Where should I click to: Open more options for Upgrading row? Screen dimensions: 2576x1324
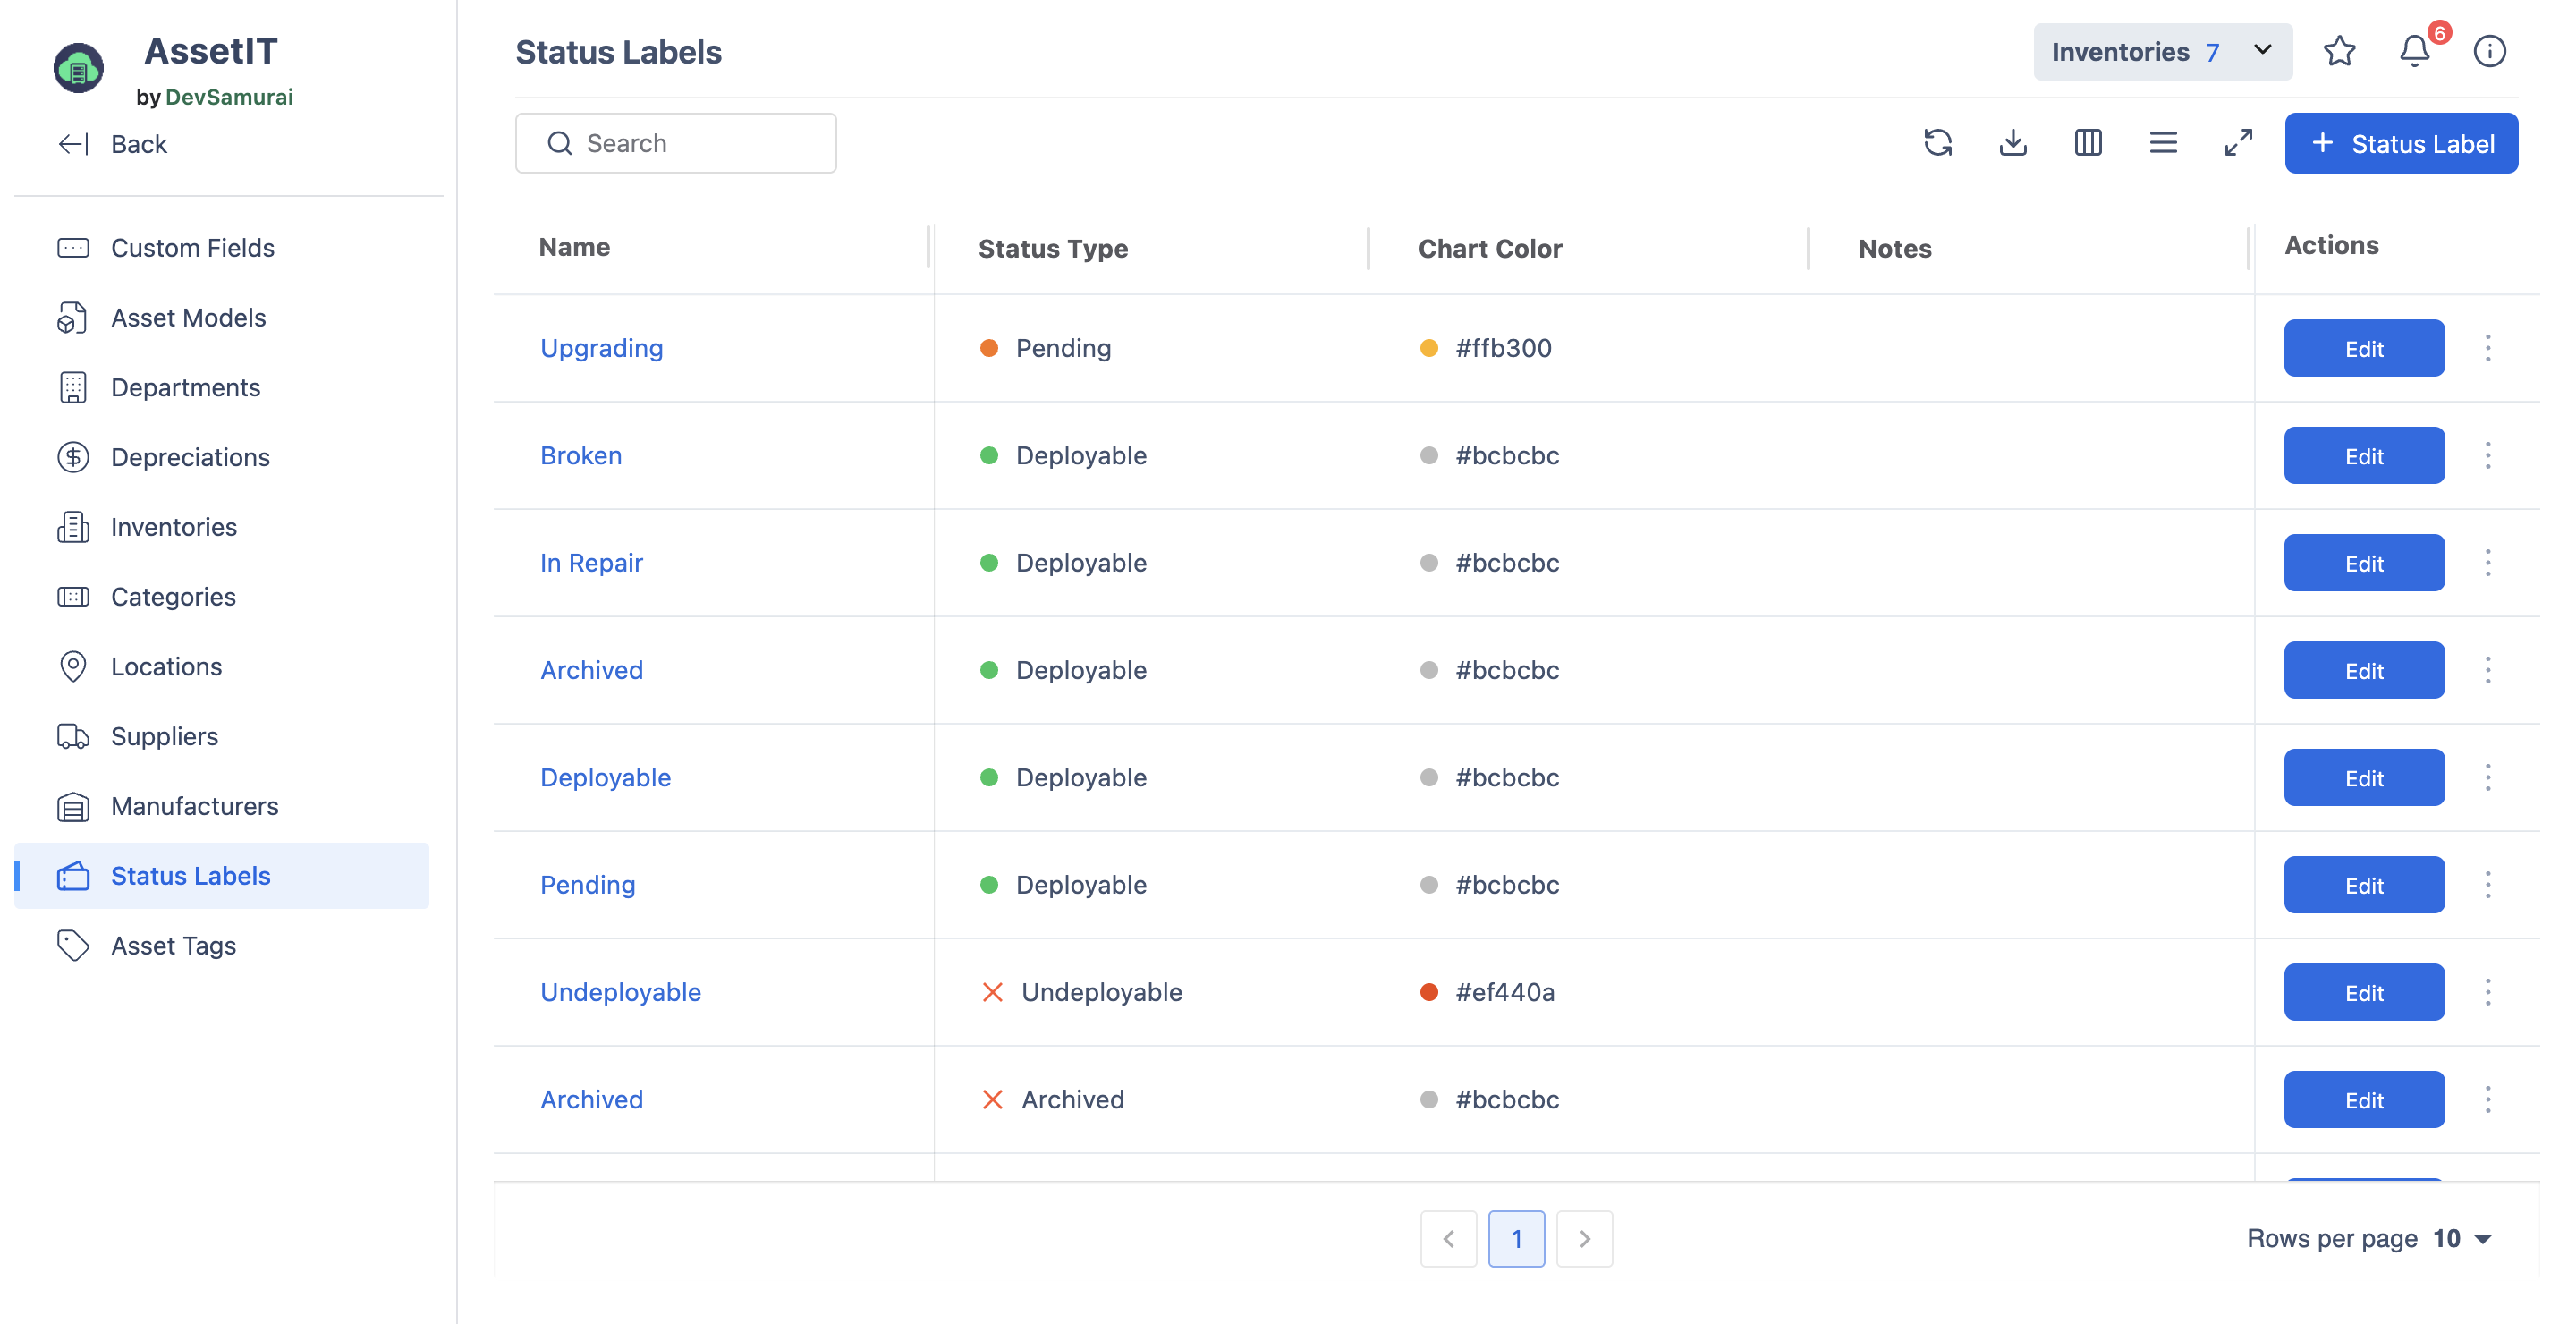pos(2488,349)
